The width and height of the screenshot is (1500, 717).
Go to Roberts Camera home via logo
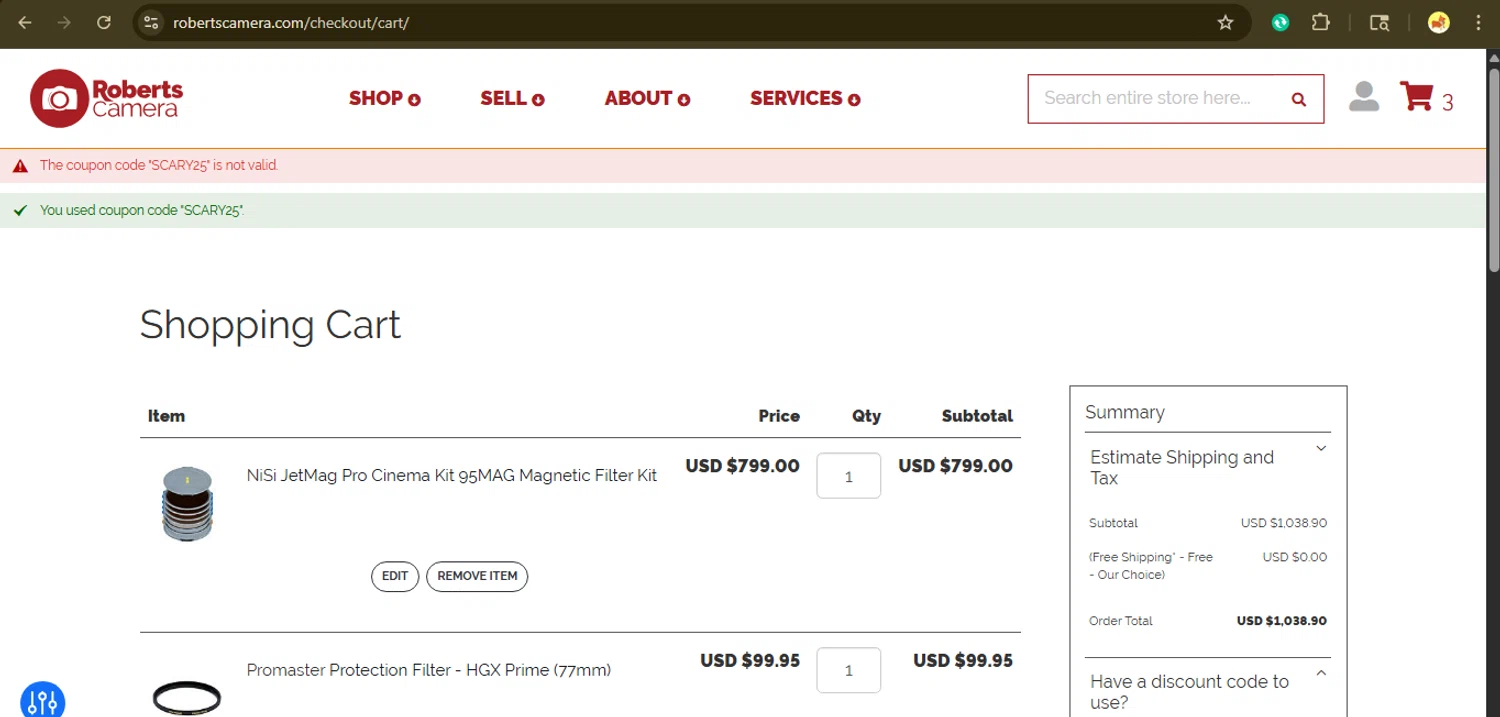(107, 98)
